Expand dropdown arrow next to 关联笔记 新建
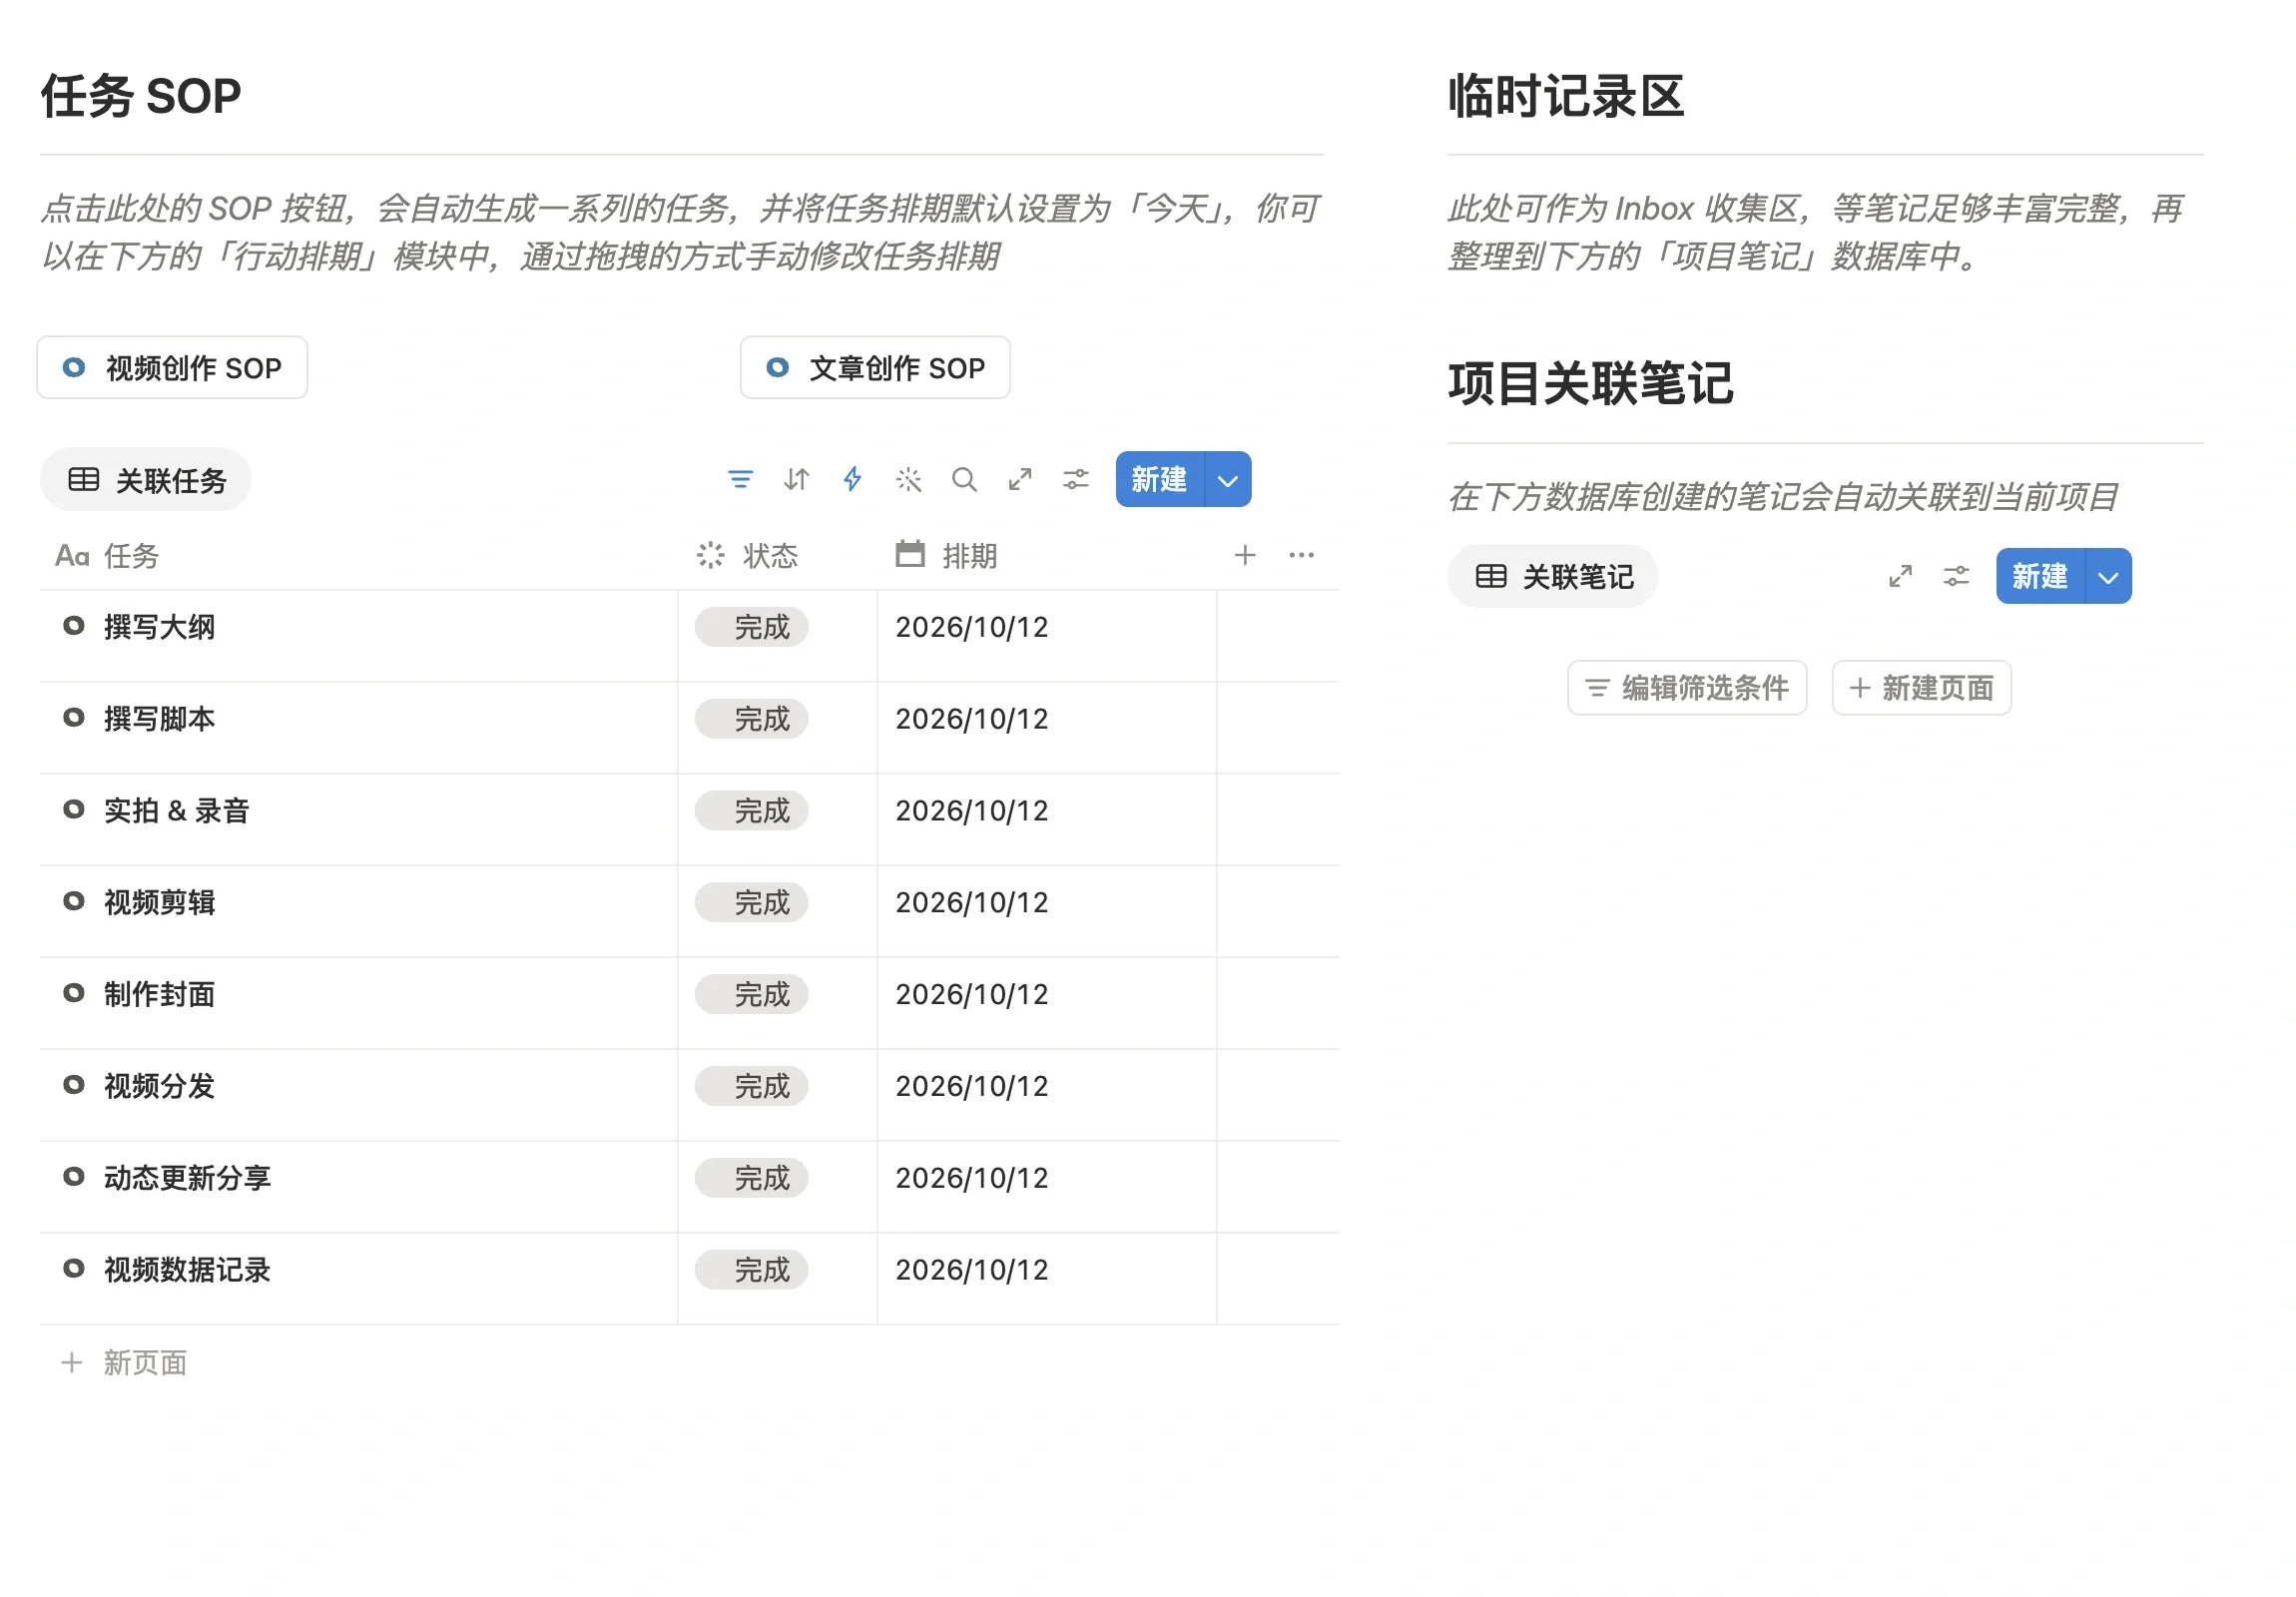Screen dimensions: 2296x1597 tap(2108, 577)
